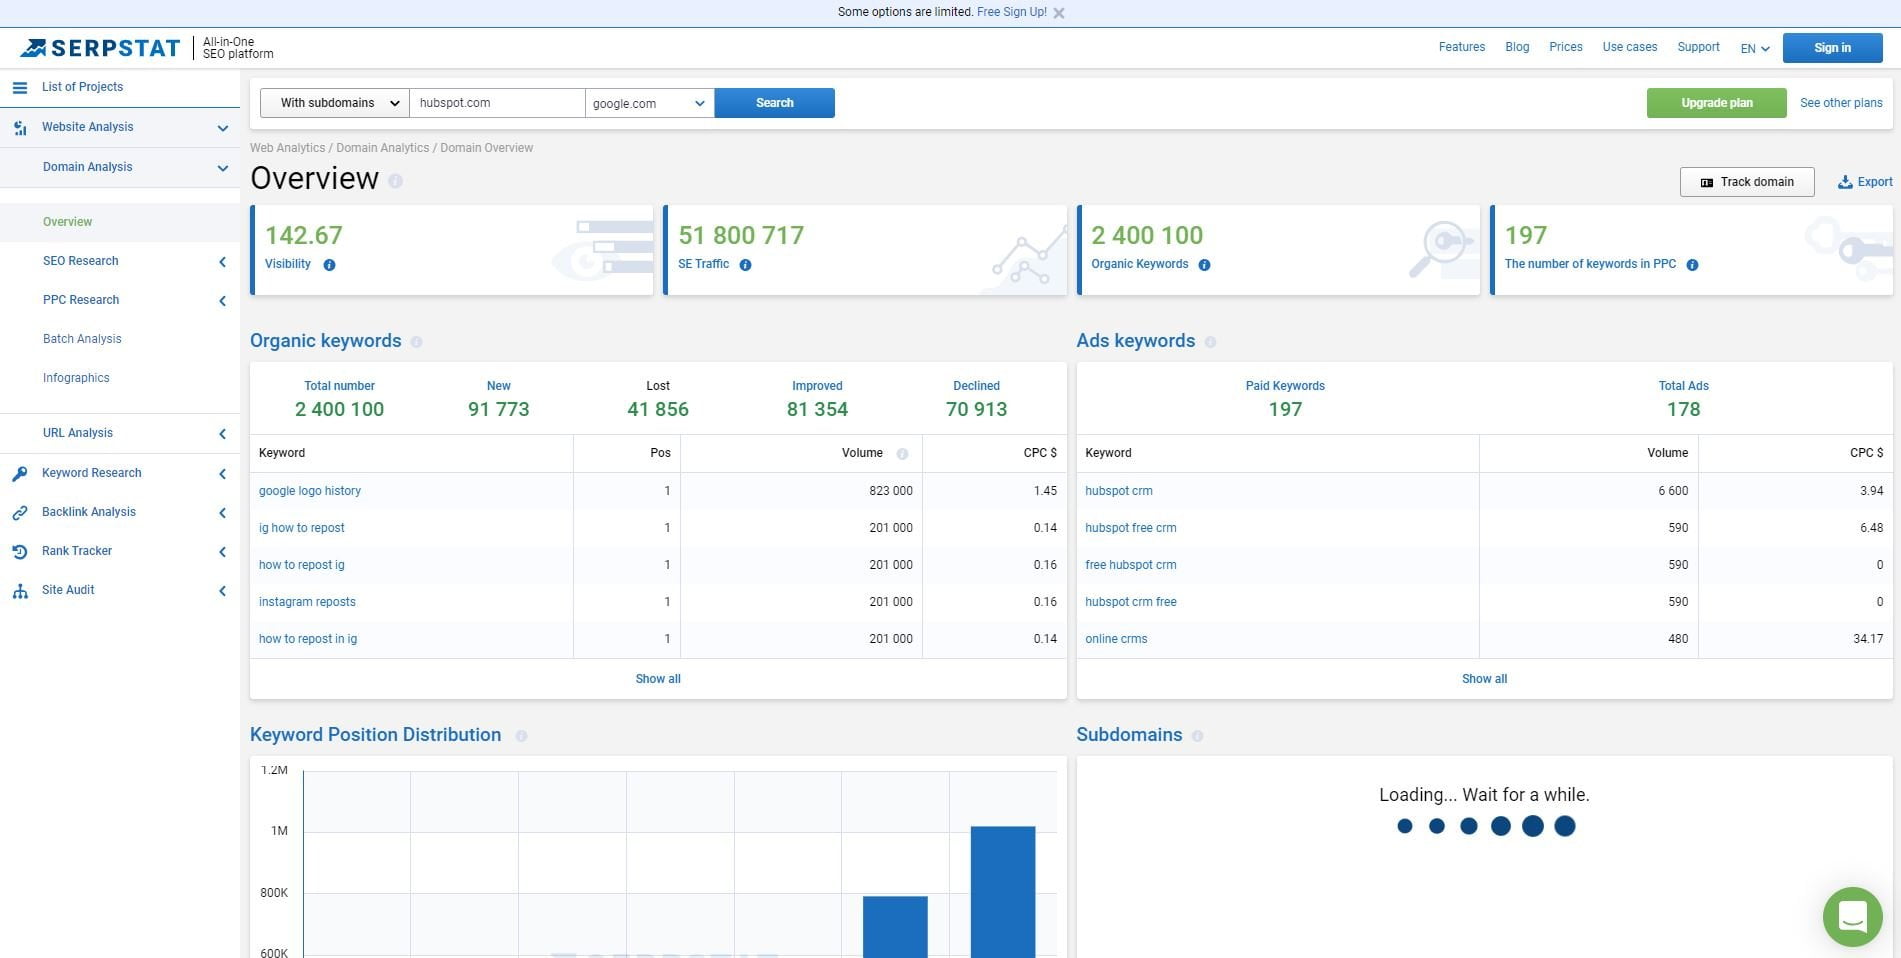Open the ig how to repost keyword
The height and width of the screenshot is (958, 1901).
click(301, 528)
